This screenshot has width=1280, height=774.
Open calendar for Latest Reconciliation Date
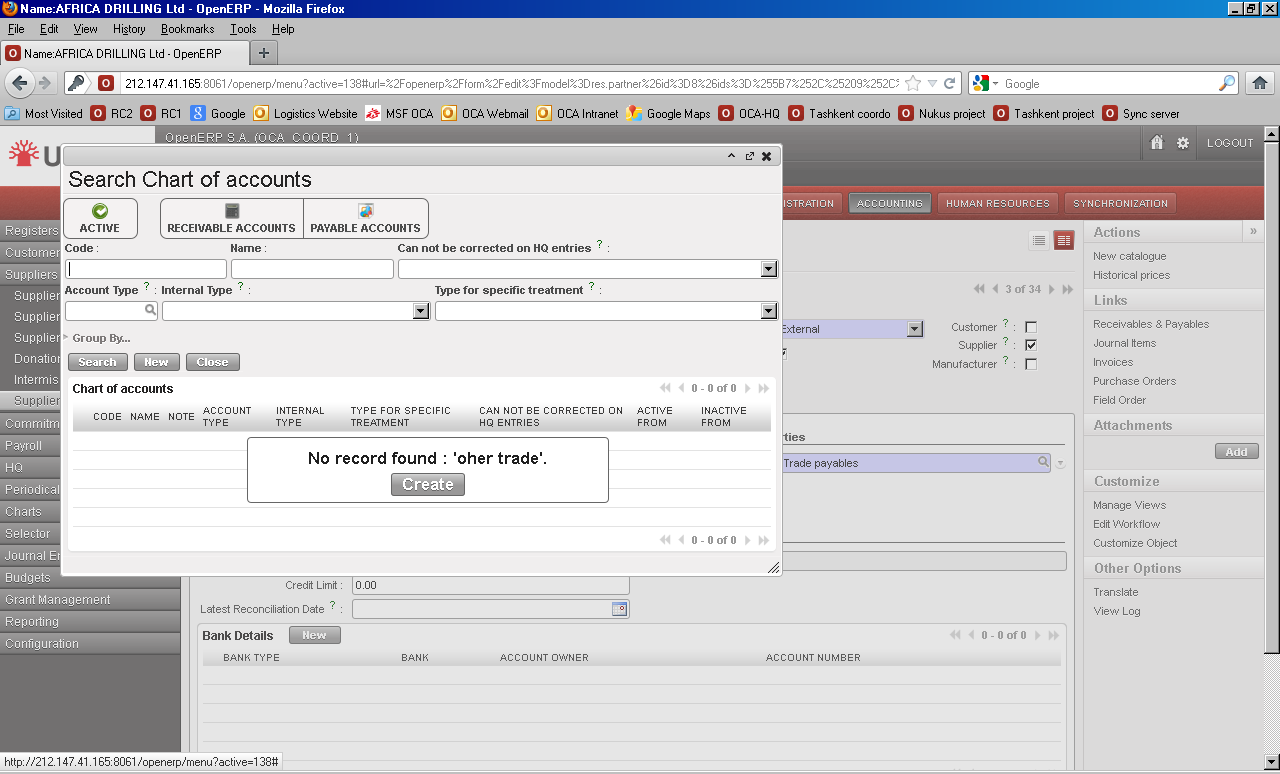[x=619, y=608]
